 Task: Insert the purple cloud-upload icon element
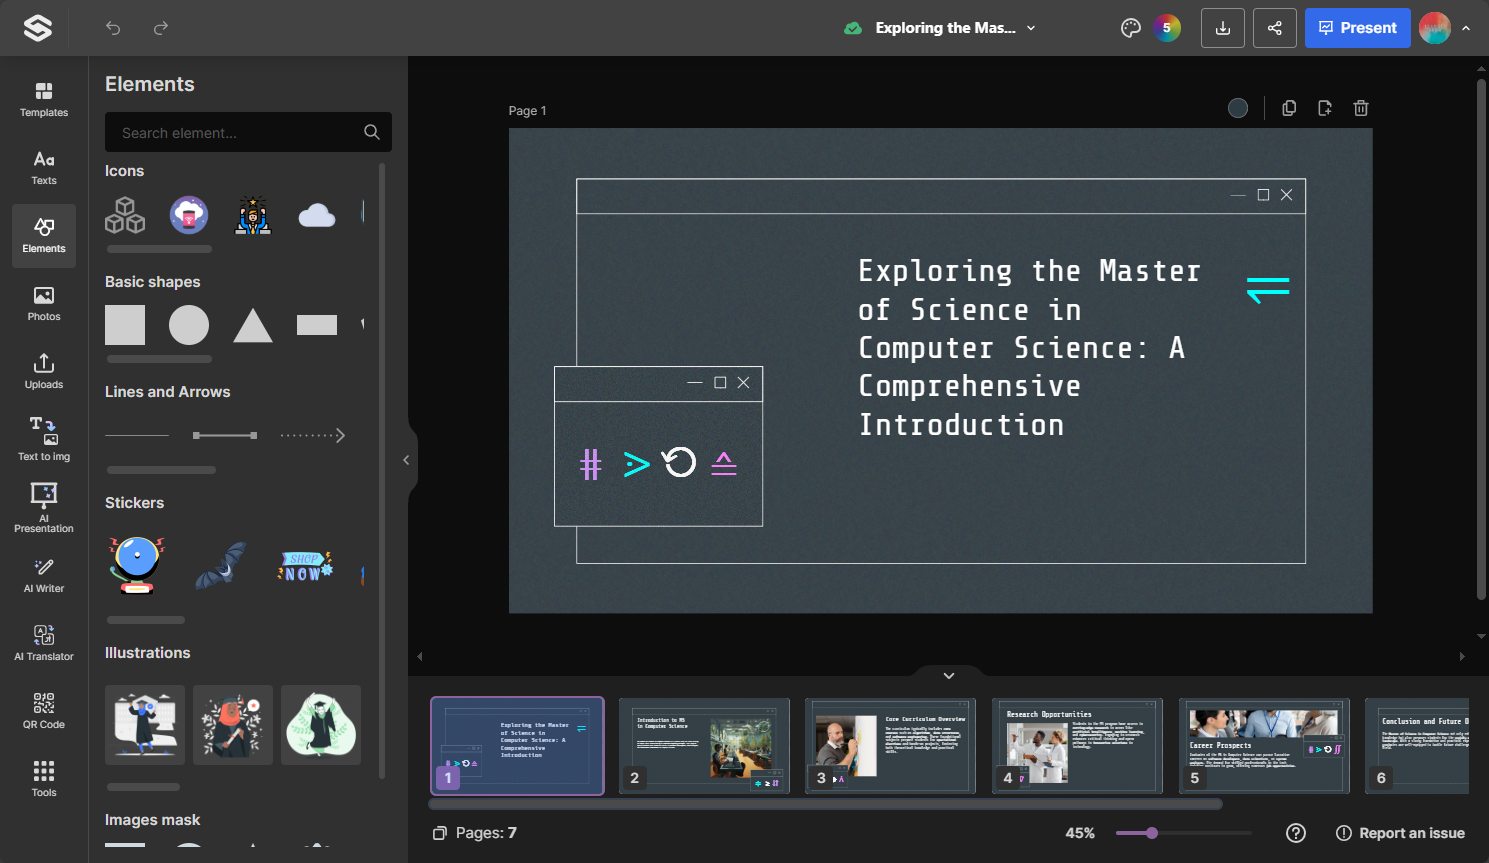189,215
